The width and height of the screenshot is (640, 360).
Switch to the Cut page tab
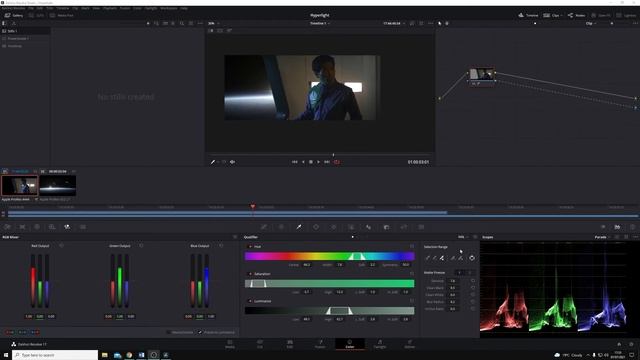260,344
